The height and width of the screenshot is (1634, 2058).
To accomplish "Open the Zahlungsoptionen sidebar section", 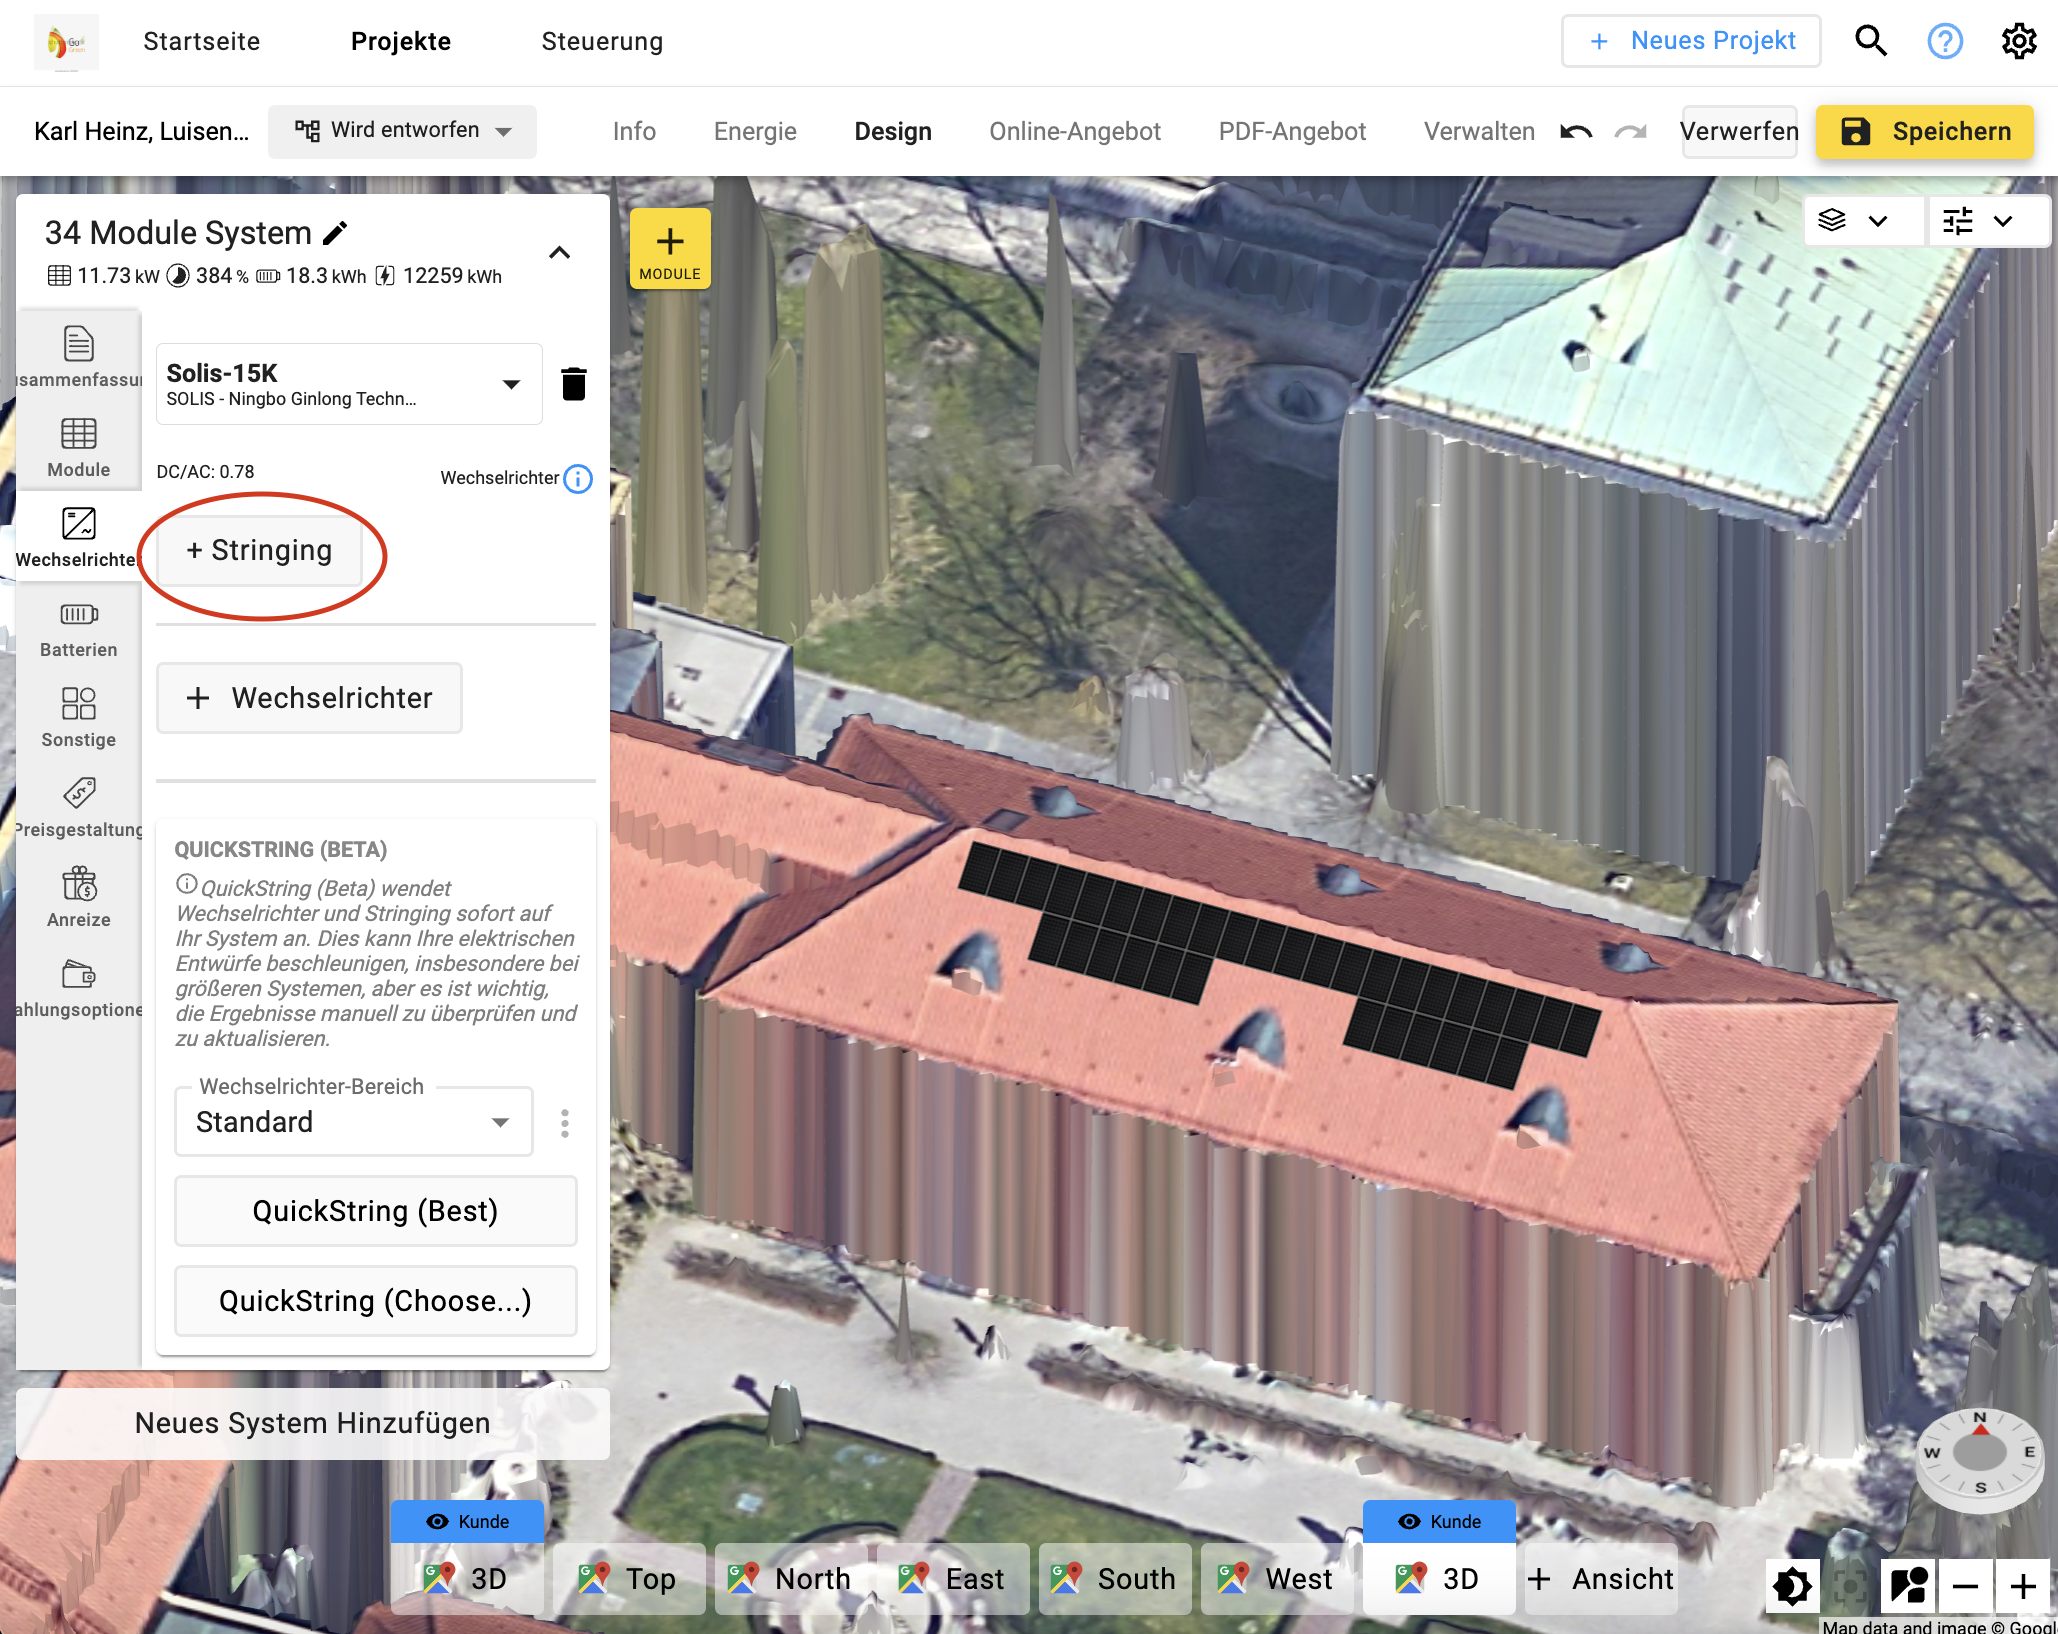I will point(79,986).
